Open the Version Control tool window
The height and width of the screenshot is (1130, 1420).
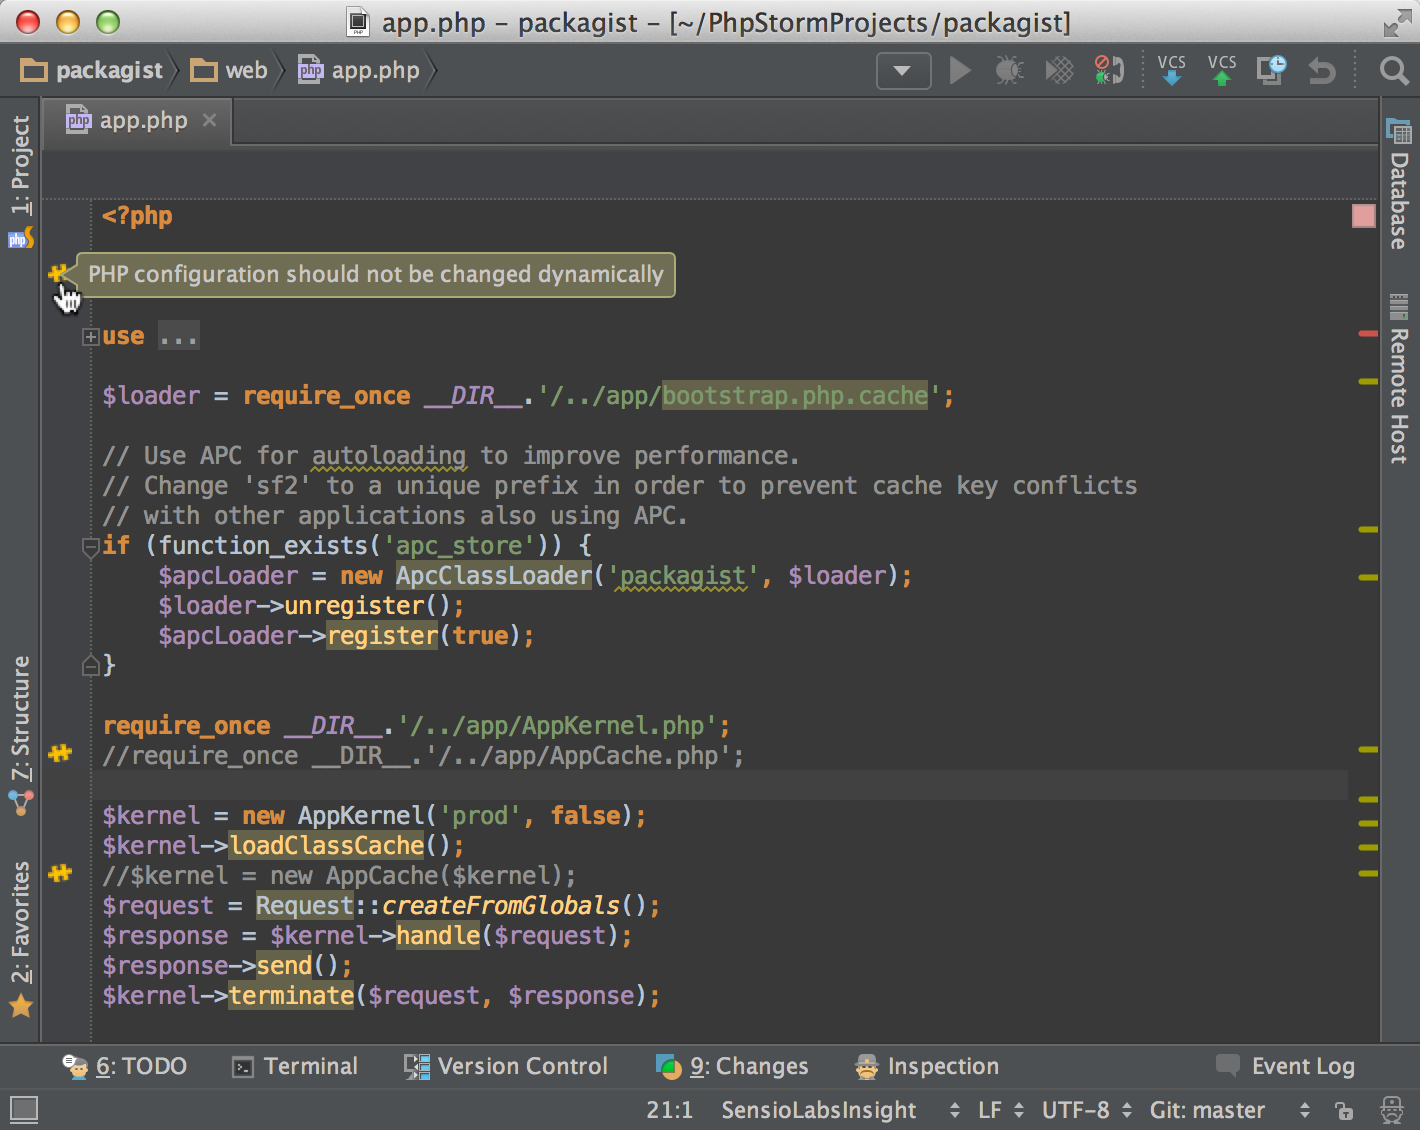506,1066
